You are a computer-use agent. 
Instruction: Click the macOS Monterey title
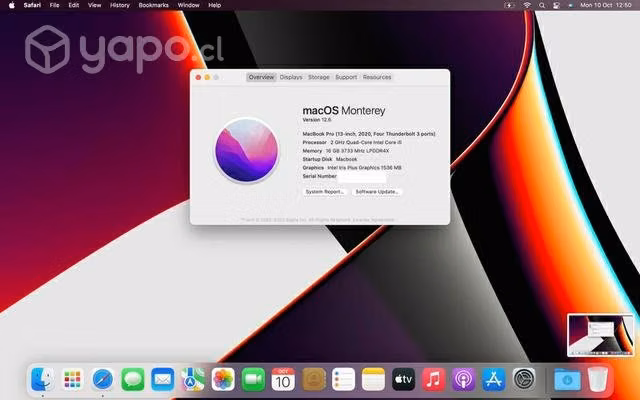pos(344,111)
